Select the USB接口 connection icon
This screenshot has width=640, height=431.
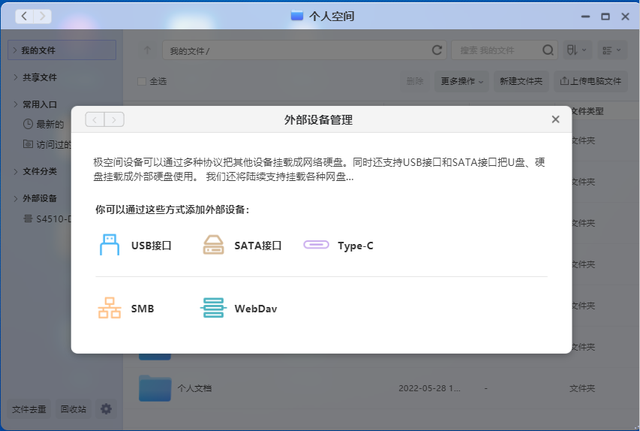109,245
